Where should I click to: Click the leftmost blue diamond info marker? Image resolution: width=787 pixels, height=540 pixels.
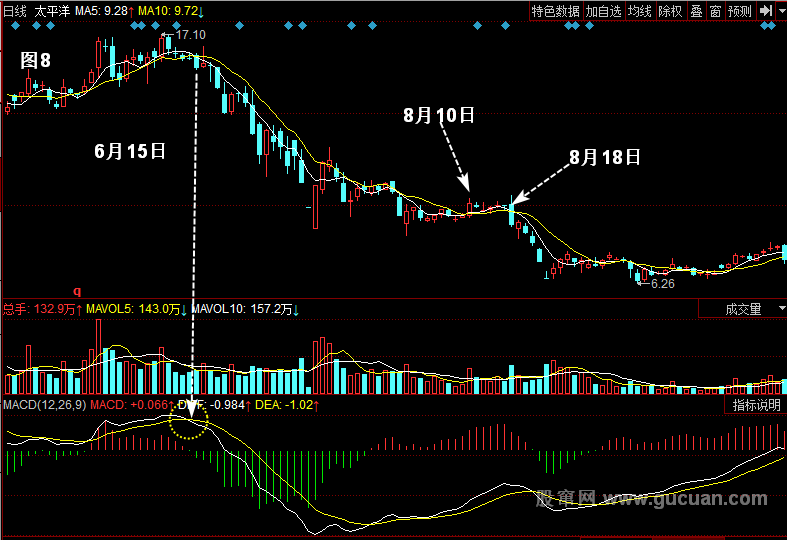(16, 26)
